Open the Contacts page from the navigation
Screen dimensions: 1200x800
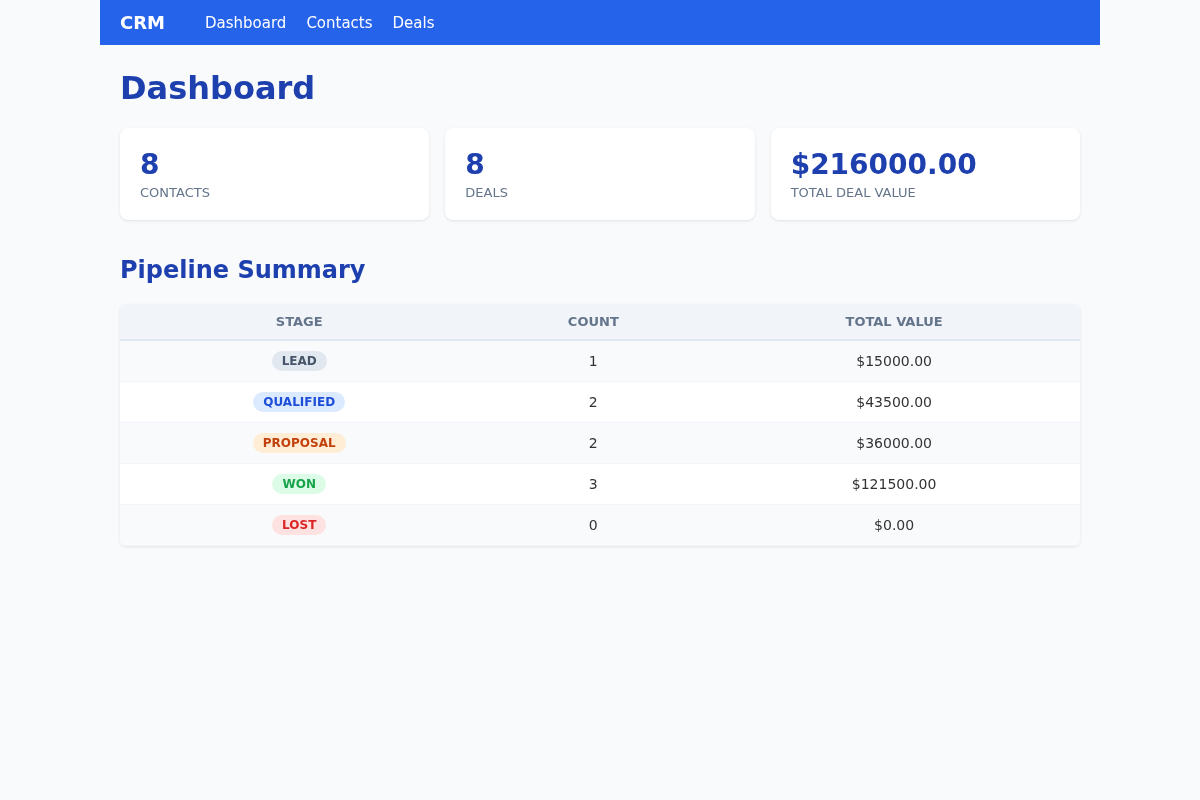tap(339, 22)
